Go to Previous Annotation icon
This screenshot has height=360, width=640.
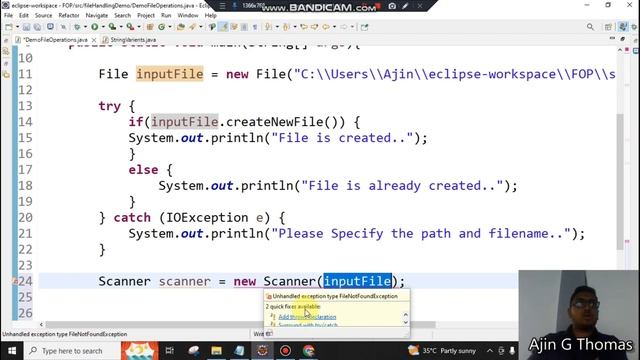[x=286, y=27]
